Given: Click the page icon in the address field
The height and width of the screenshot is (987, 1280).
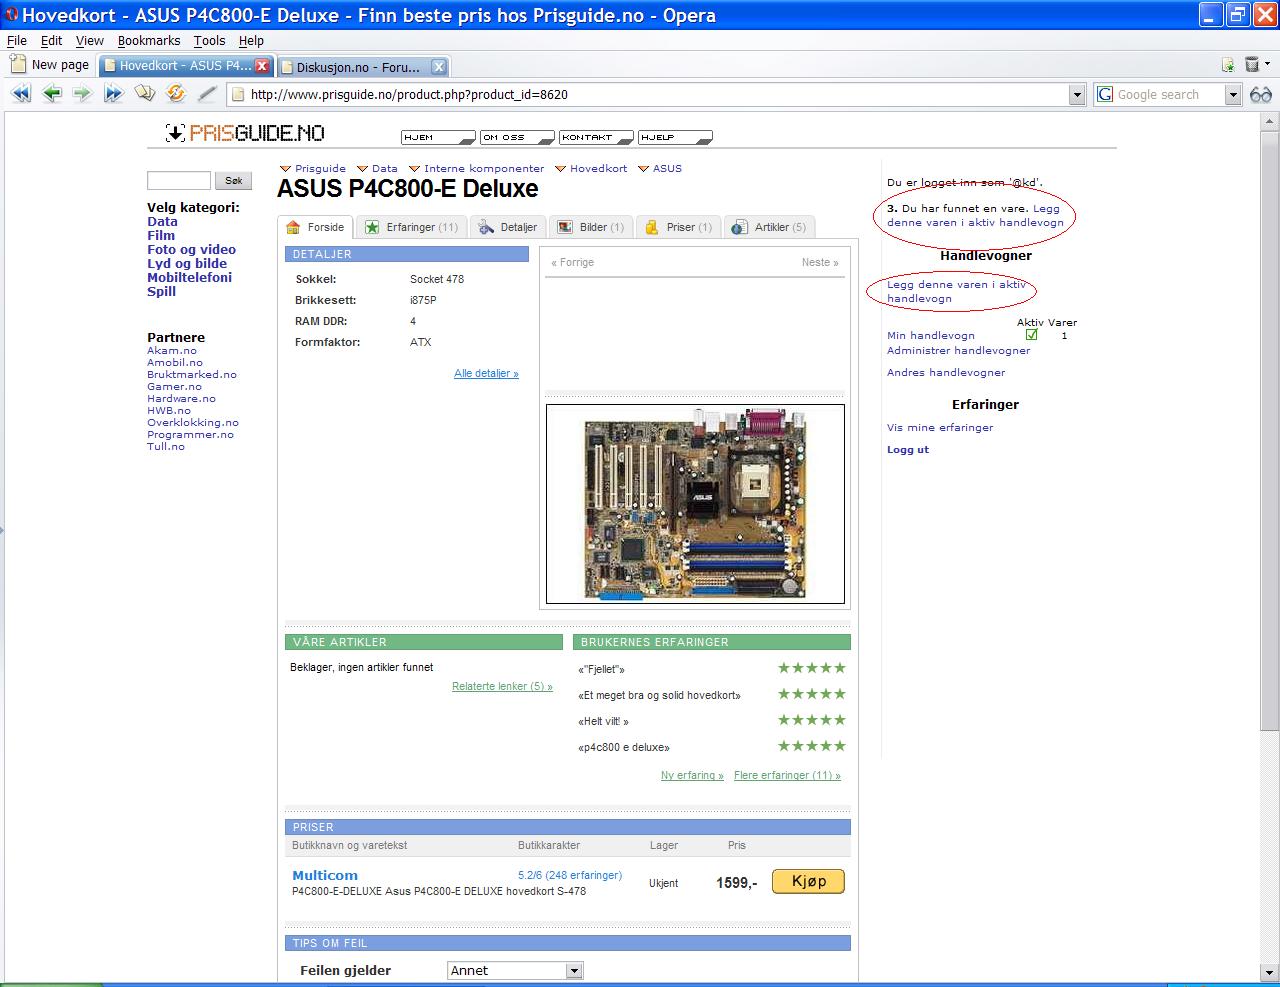Looking at the screenshot, I should pyautogui.click(x=238, y=94).
